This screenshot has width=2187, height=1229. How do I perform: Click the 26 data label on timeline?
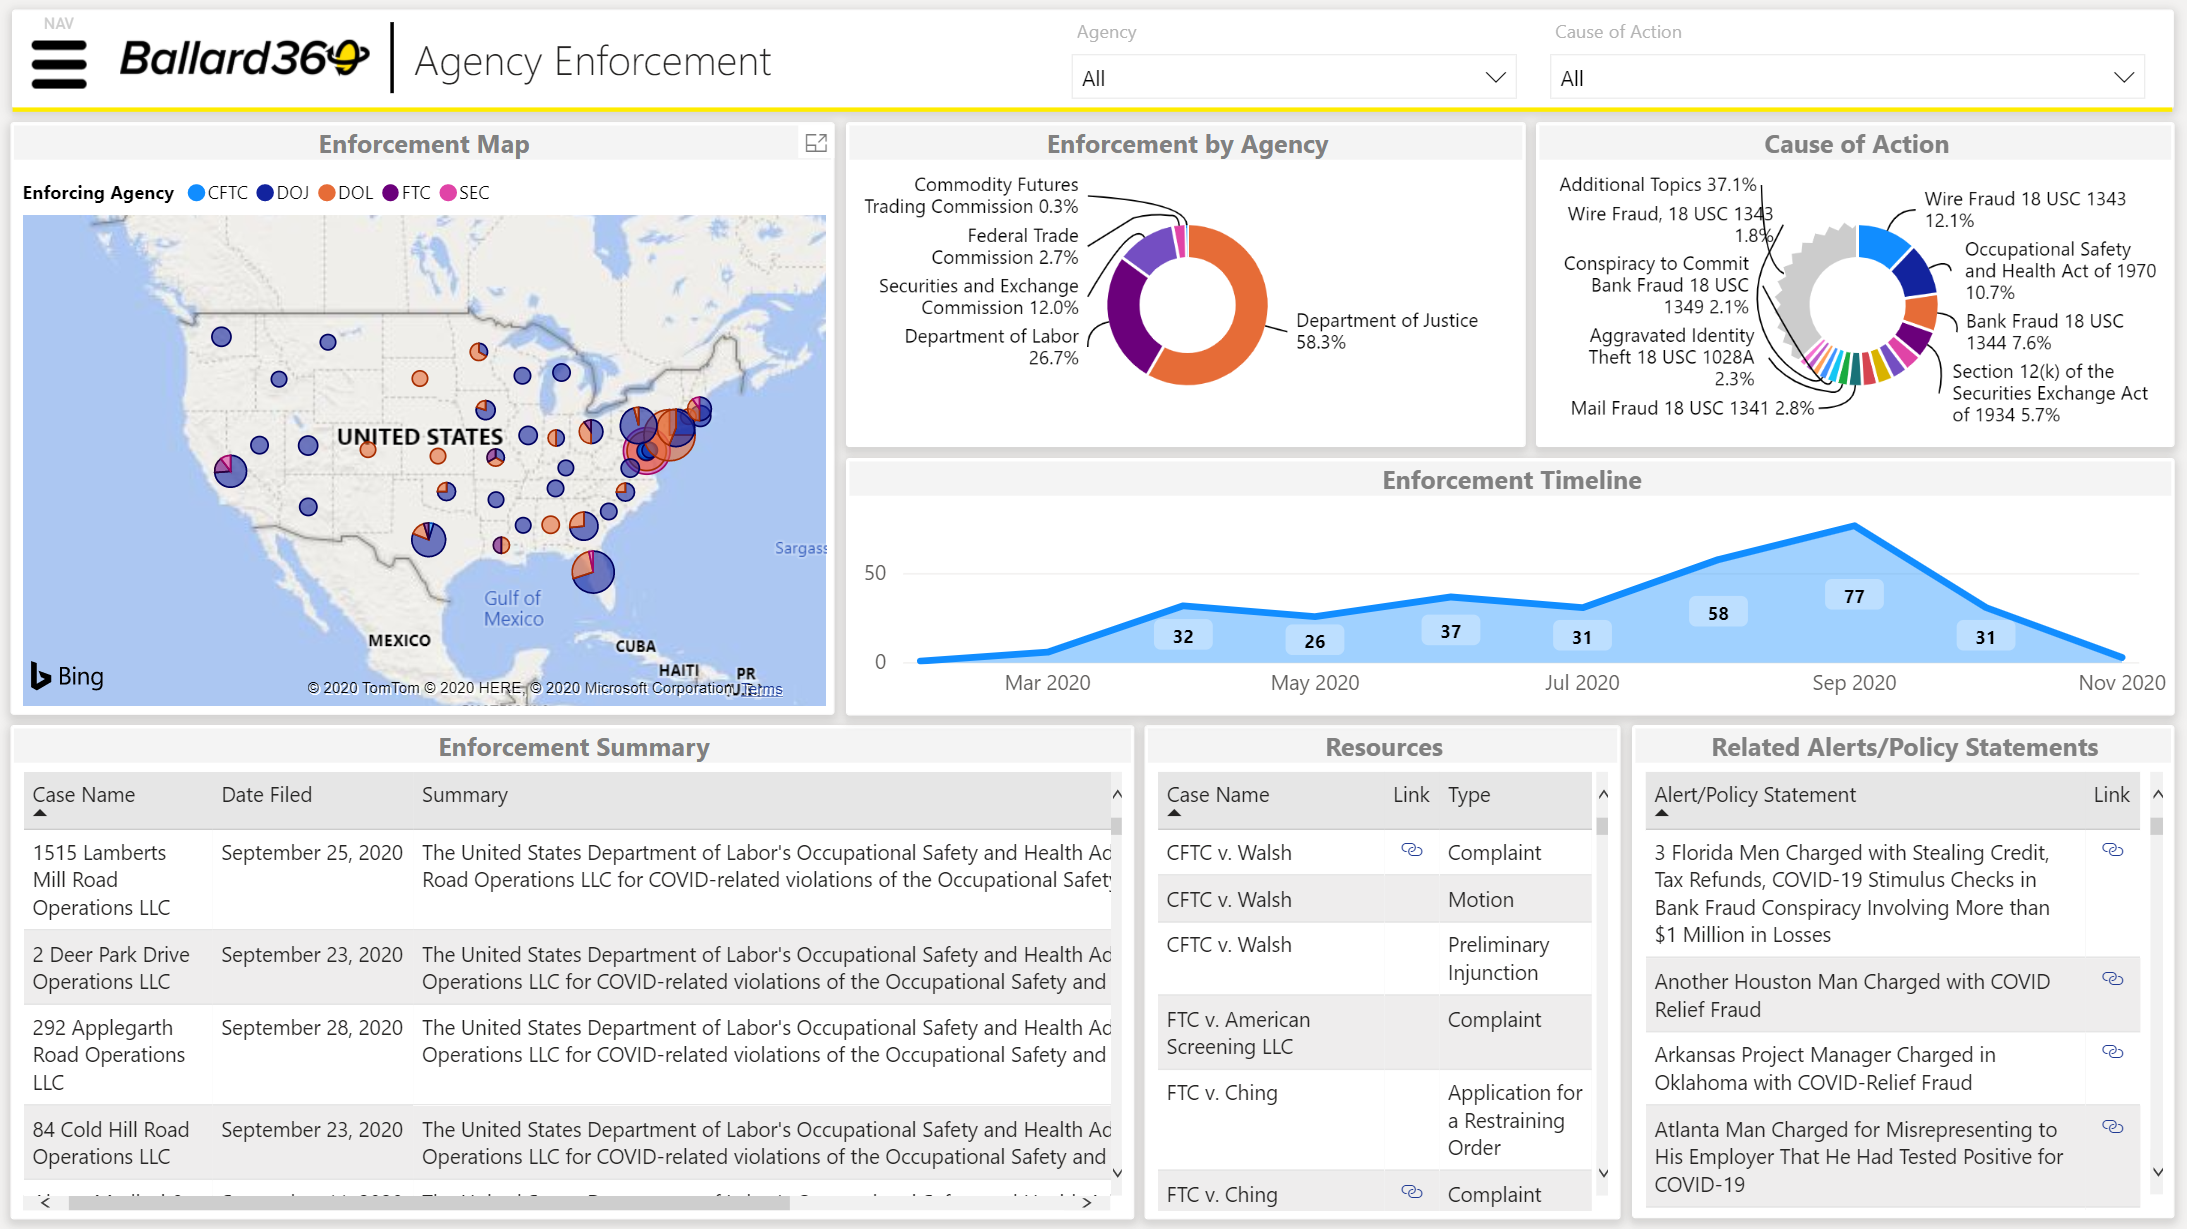point(1315,641)
